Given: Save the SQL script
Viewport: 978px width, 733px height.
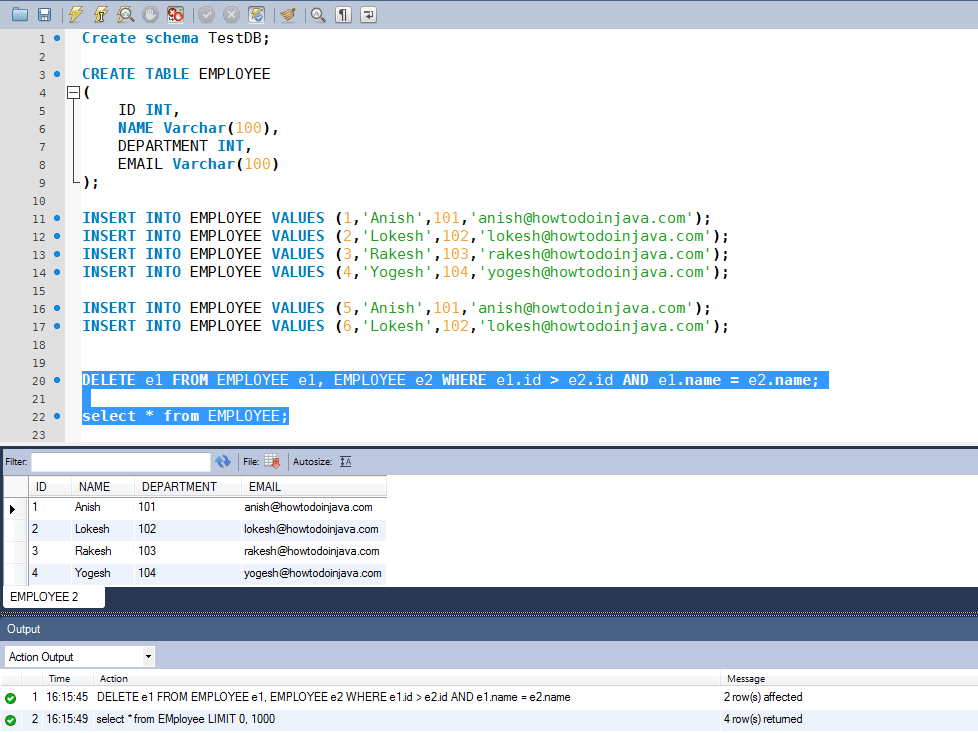Looking at the screenshot, I should (44, 14).
